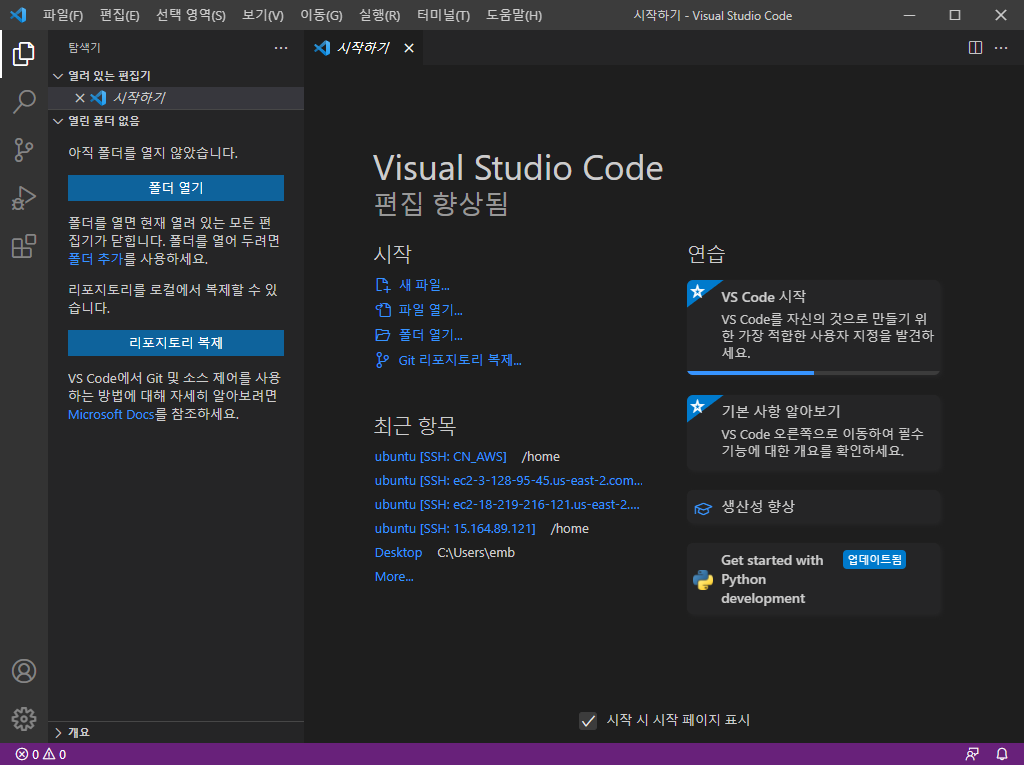The height and width of the screenshot is (765, 1024).
Task: Expand the 개요 outline section
Action: pos(58,733)
